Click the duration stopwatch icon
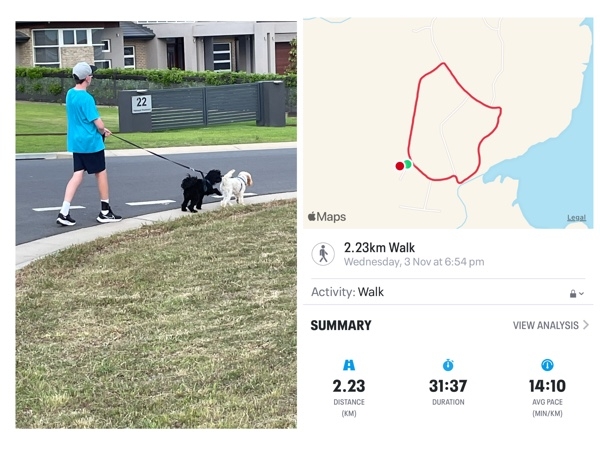The image size is (600, 450). tap(448, 365)
